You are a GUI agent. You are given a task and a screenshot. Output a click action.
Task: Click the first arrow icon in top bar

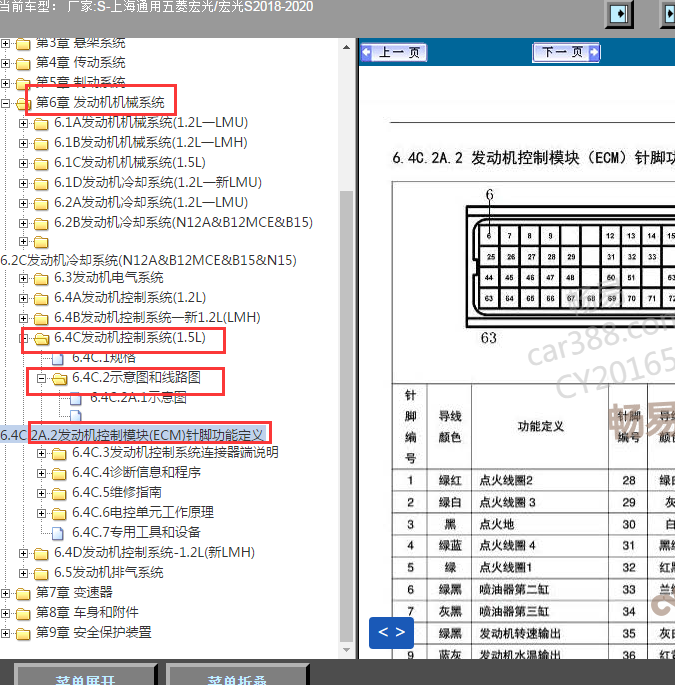[x=620, y=14]
